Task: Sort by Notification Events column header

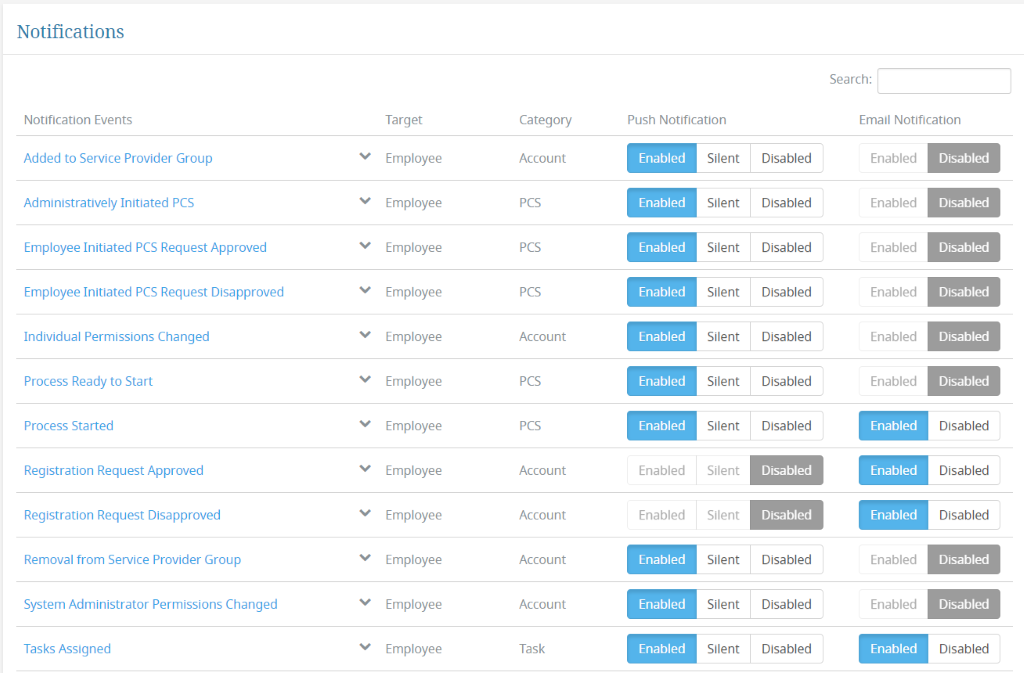Action: 78,119
